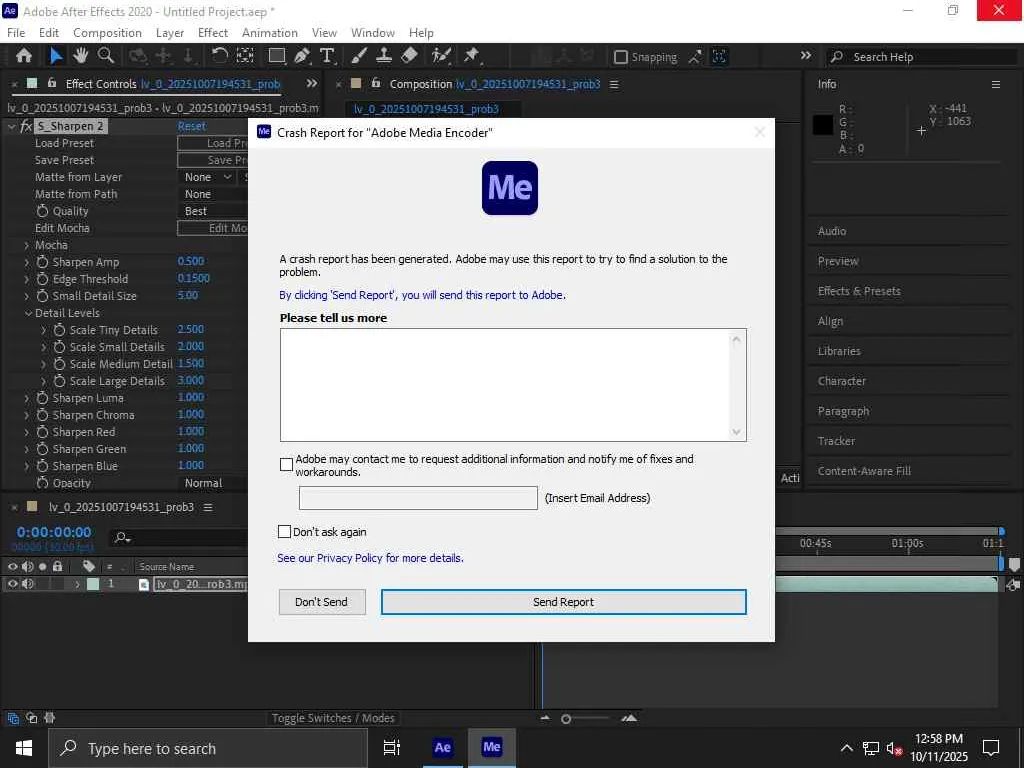The image size is (1024, 768).
Task: Click in the email address field
Action: pyautogui.click(x=418, y=498)
